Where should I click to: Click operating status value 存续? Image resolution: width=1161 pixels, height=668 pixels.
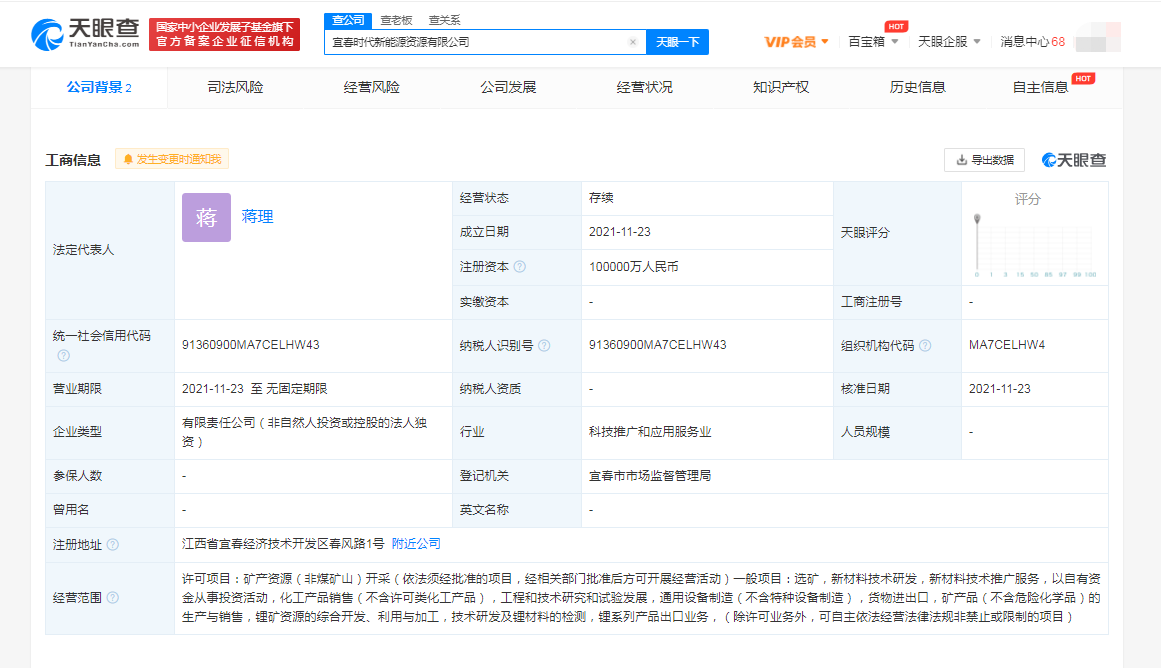pyautogui.click(x=600, y=198)
